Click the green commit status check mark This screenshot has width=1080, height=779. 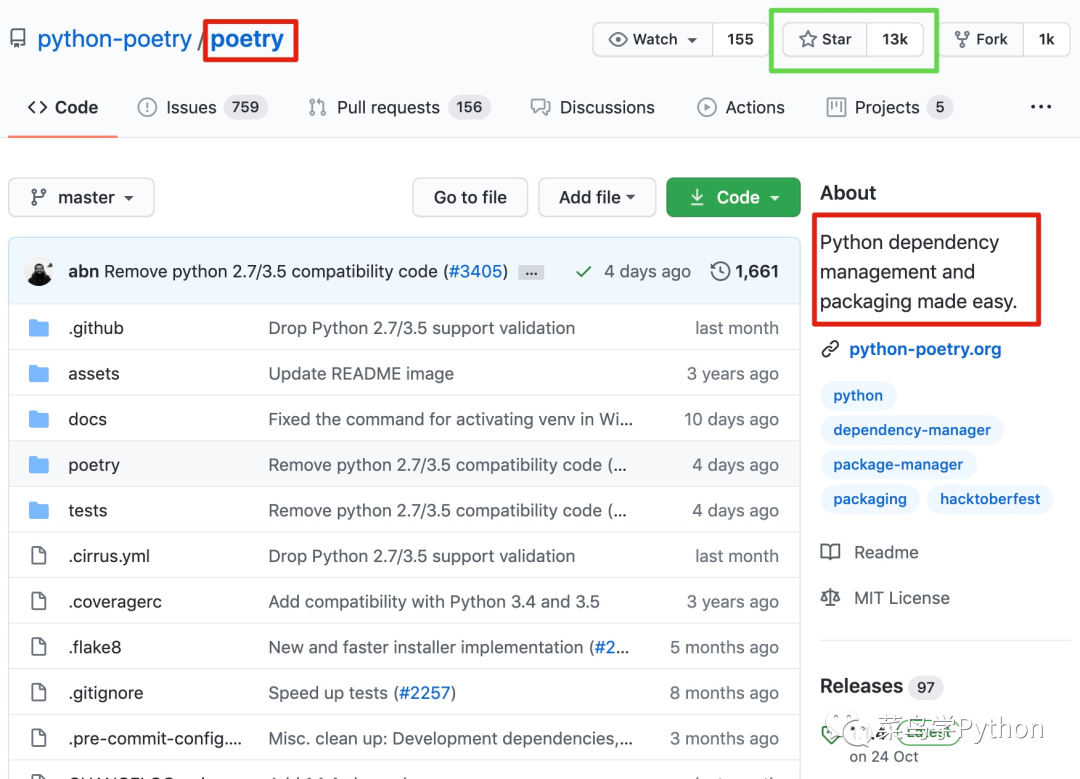pyautogui.click(x=583, y=272)
